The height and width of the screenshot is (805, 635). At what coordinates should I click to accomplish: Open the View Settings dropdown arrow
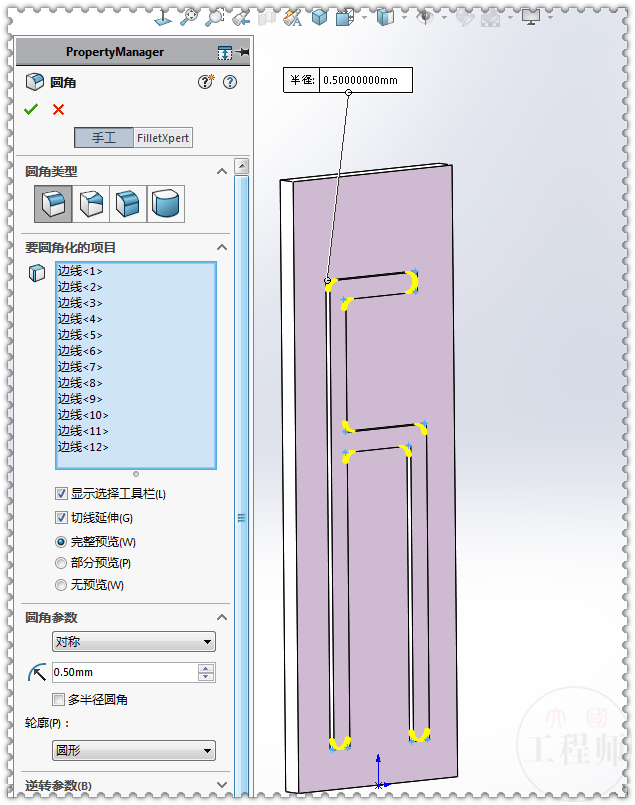pos(550,17)
